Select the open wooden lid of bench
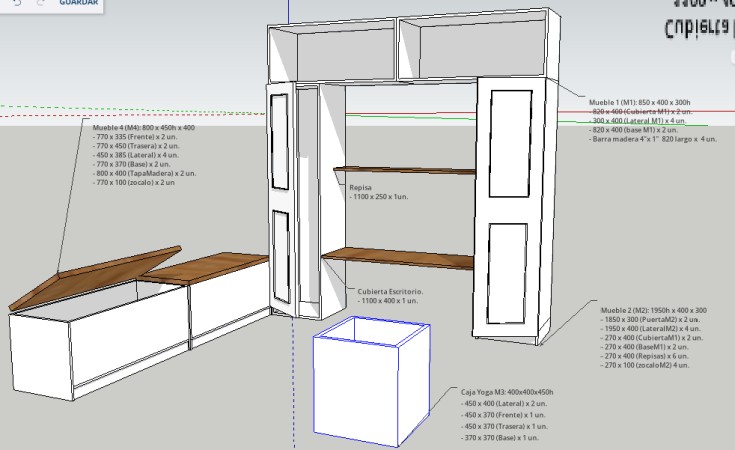This screenshot has height=450, width=735. click(x=95, y=277)
